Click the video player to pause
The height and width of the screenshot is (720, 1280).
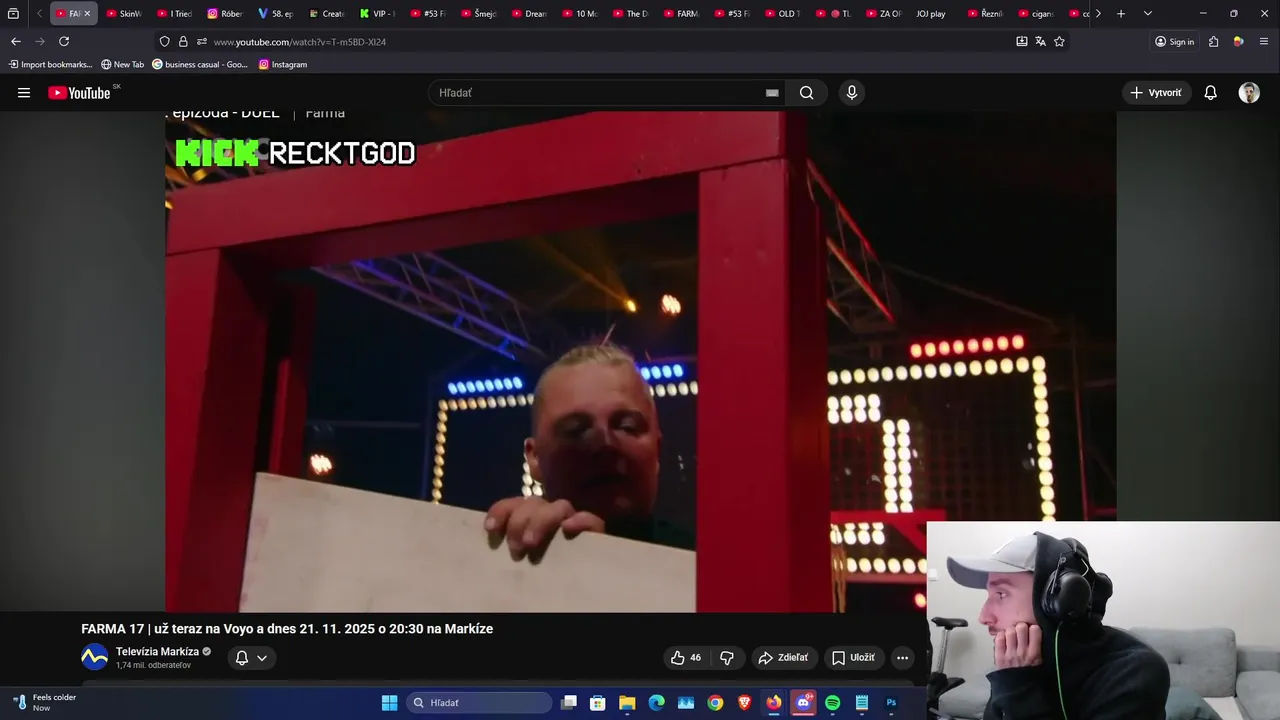pyautogui.click(x=640, y=362)
